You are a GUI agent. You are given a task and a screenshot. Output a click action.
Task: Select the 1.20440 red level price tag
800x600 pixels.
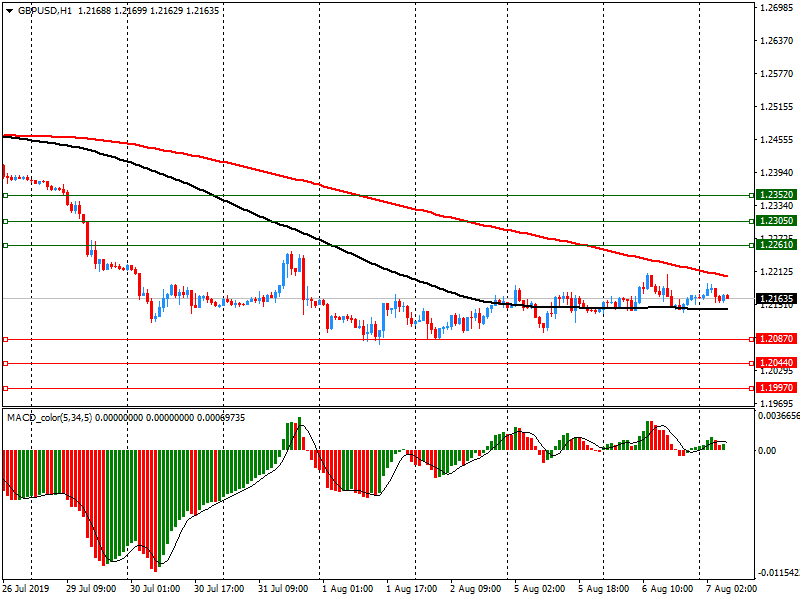pyautogui.click(x=776, y=363)
